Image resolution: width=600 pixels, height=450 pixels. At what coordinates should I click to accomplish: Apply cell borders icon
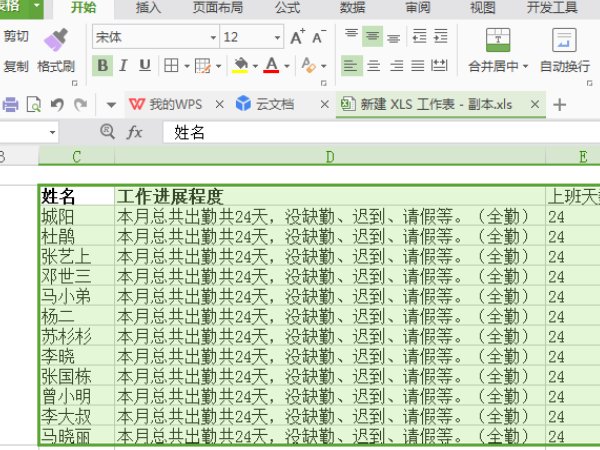171,65
